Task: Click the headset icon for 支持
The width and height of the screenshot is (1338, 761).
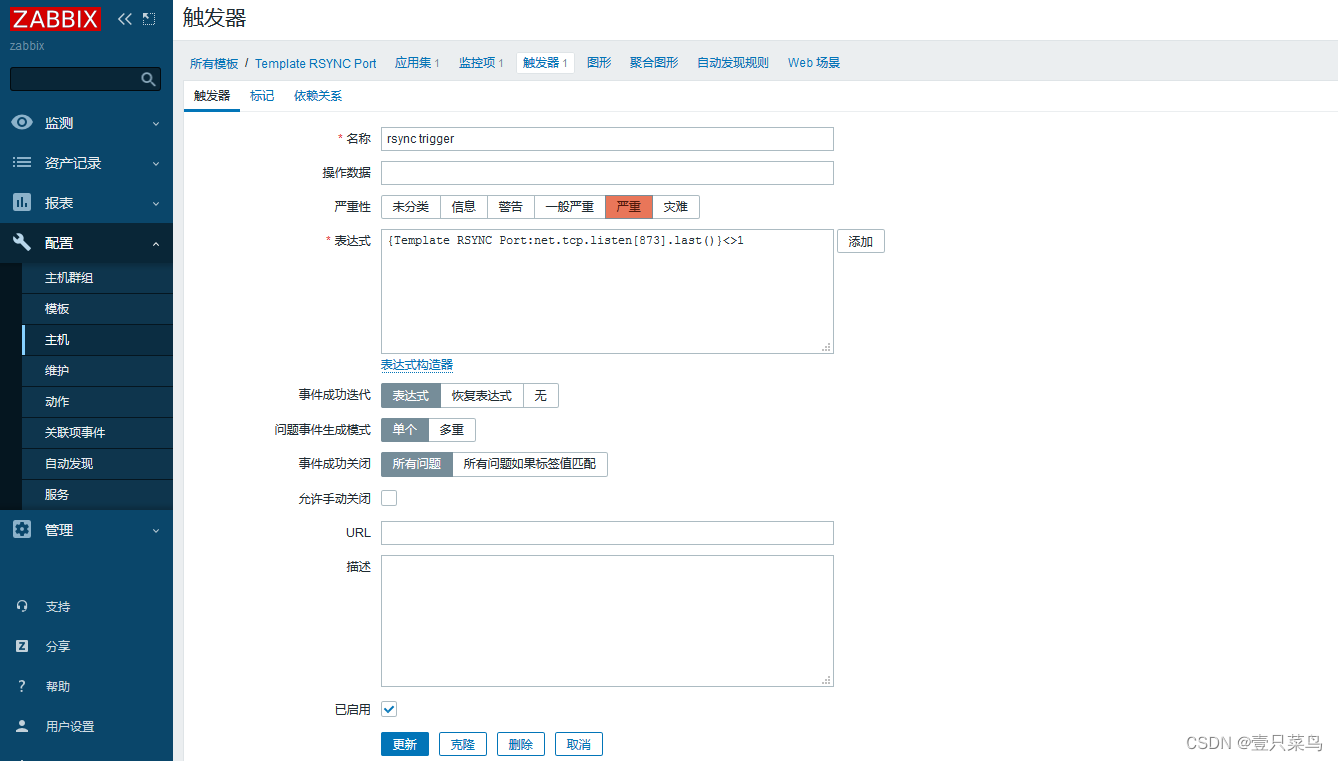Action: tap(22, 606)
